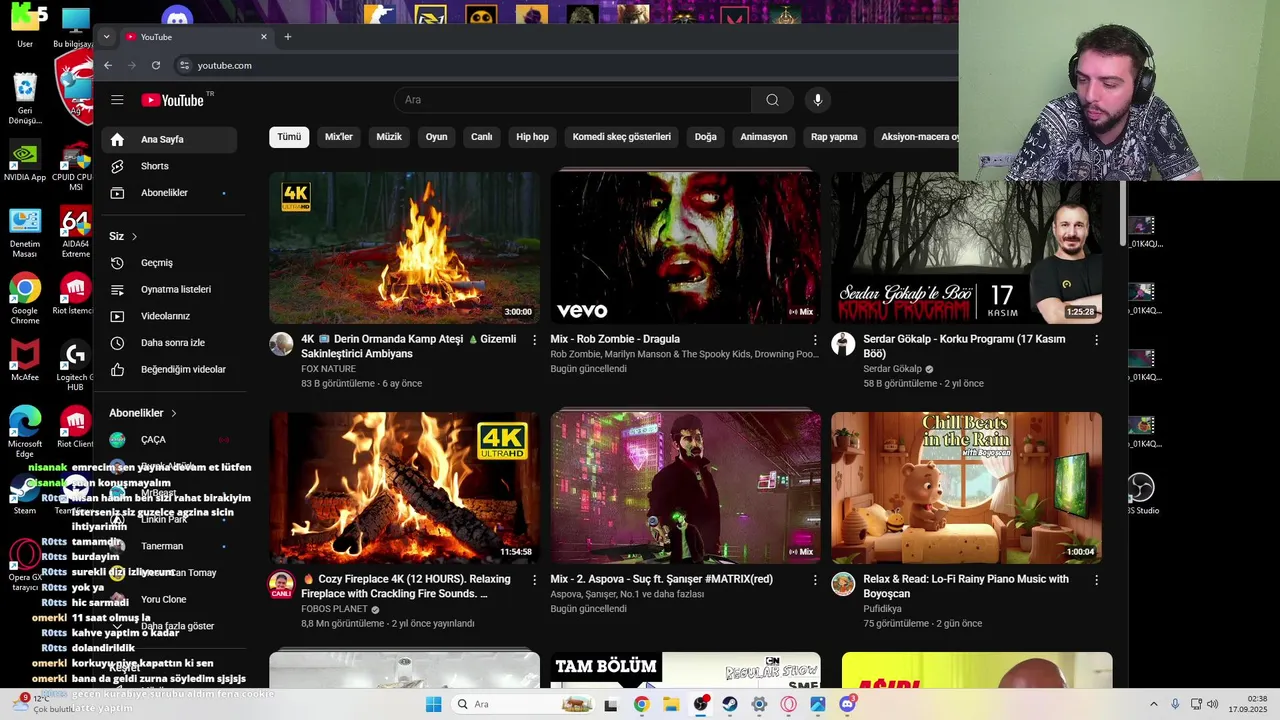The width and height of the screenshot is (1280, 720).
Task: Open options menu for Rob Zombie mix
Action: coord(815,340)
